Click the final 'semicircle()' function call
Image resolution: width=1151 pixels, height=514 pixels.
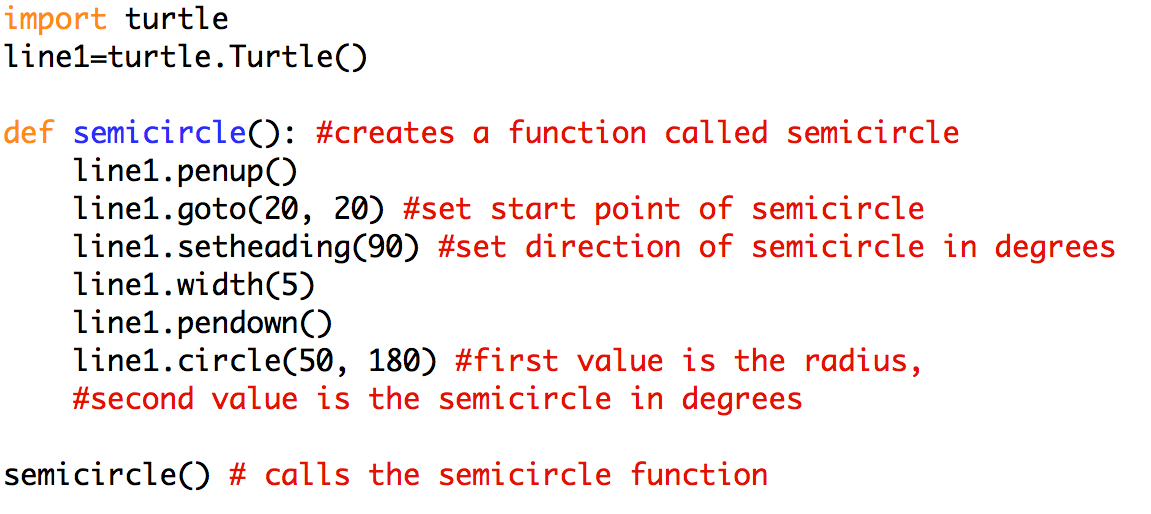click(107, 475)
